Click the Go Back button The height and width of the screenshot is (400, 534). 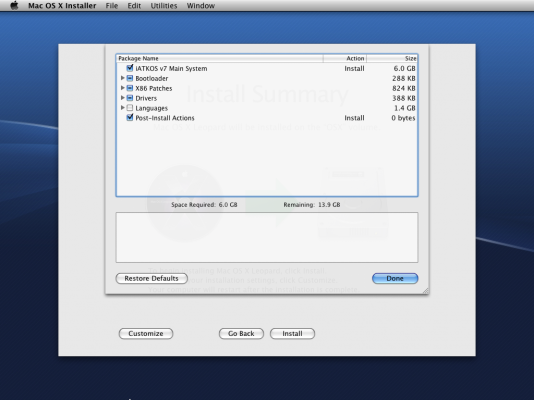pos(241,334)
